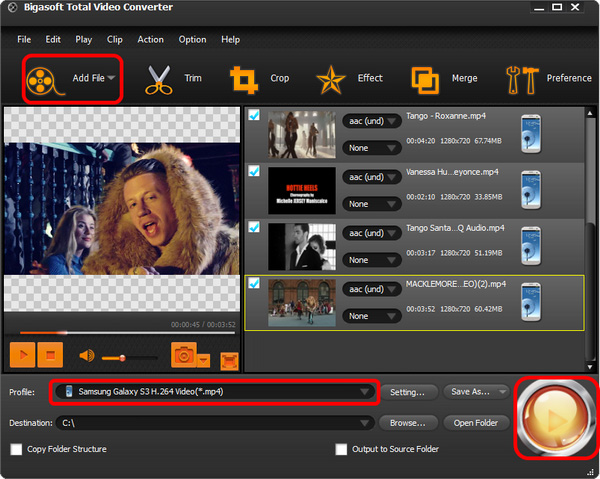Open None subtitle dropdown for Tango Santa...Q Audio
Image resolution: width=600 pixels, height=479 pixels.
[x=372, y=260]
